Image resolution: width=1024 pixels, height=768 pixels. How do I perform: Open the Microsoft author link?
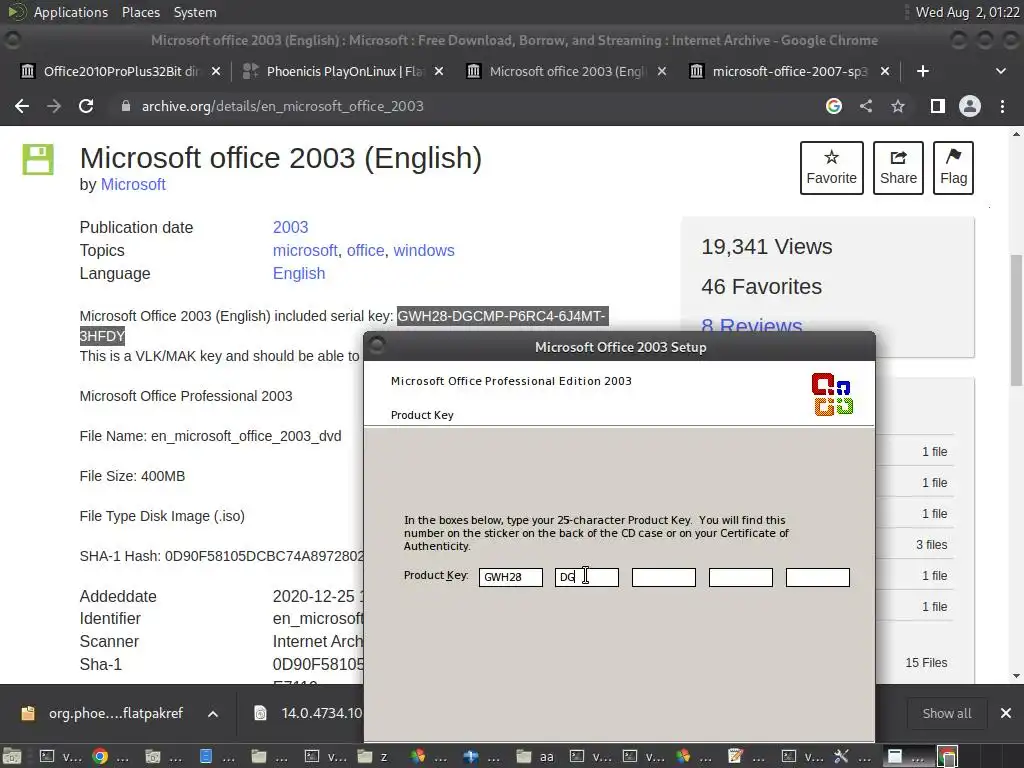133,185
